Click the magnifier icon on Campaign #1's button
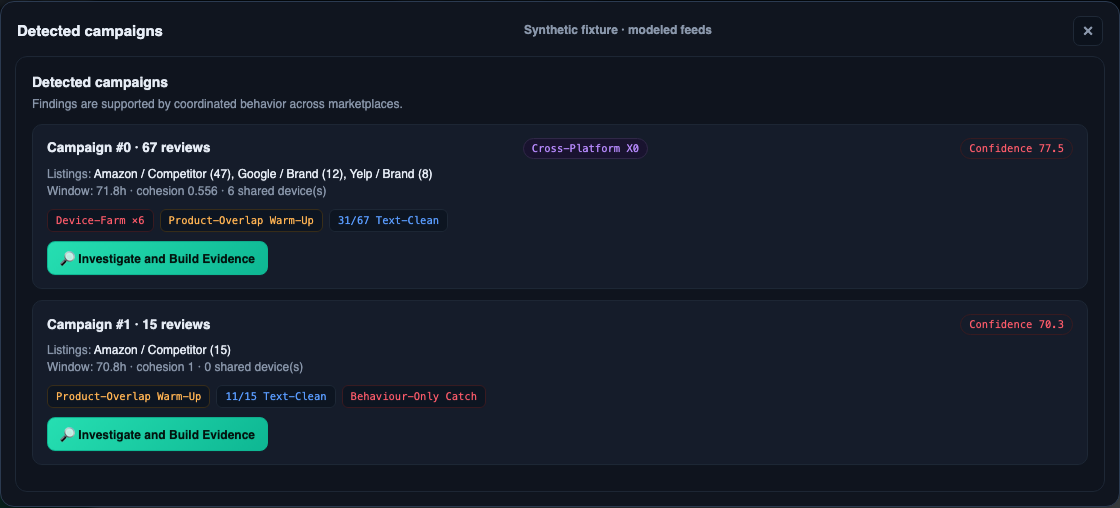 67,434
